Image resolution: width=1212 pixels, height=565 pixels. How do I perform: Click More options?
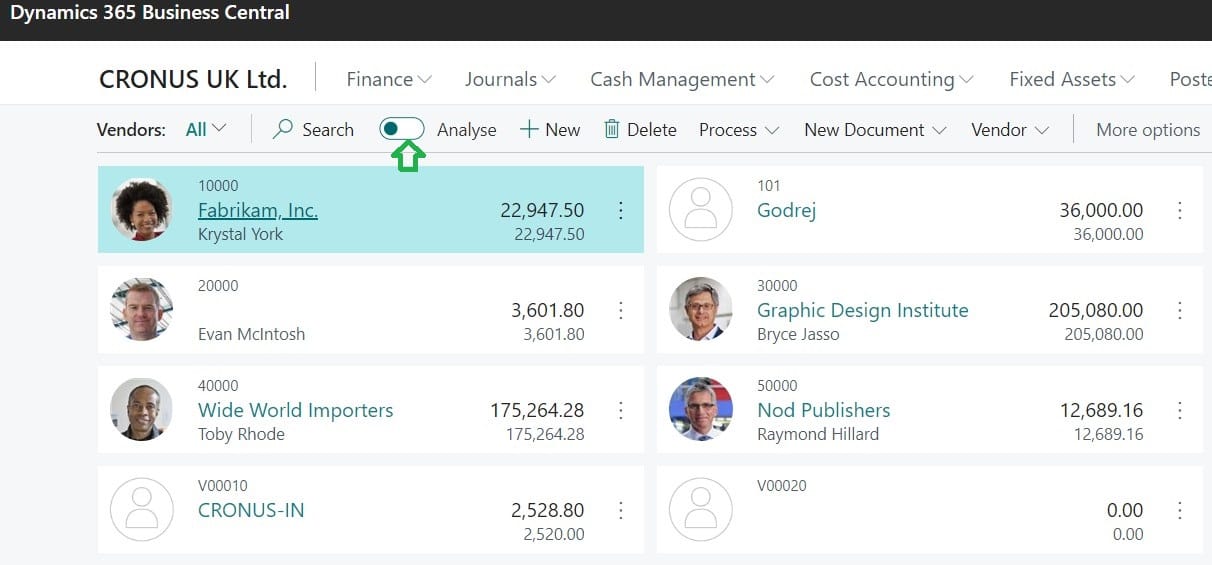click(1148, 129)
